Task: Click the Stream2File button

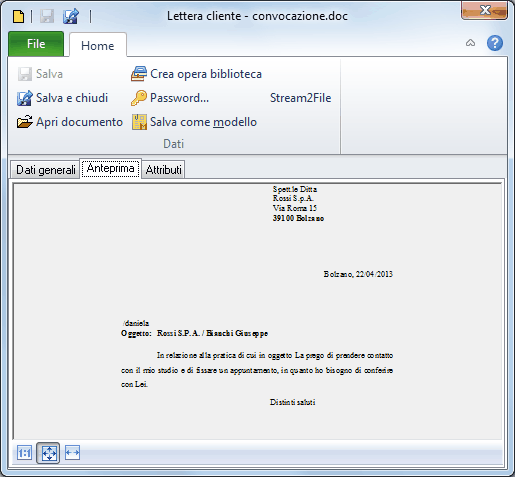Action: pos(300,98)
